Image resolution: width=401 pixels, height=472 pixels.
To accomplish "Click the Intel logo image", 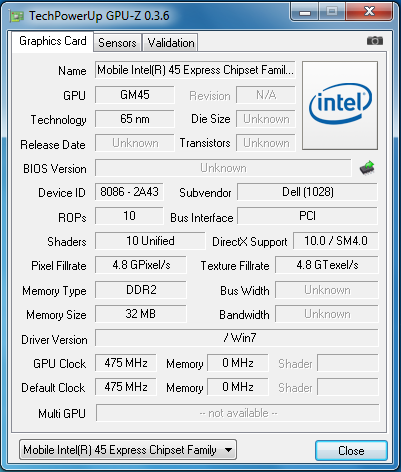I will point(340,105).
